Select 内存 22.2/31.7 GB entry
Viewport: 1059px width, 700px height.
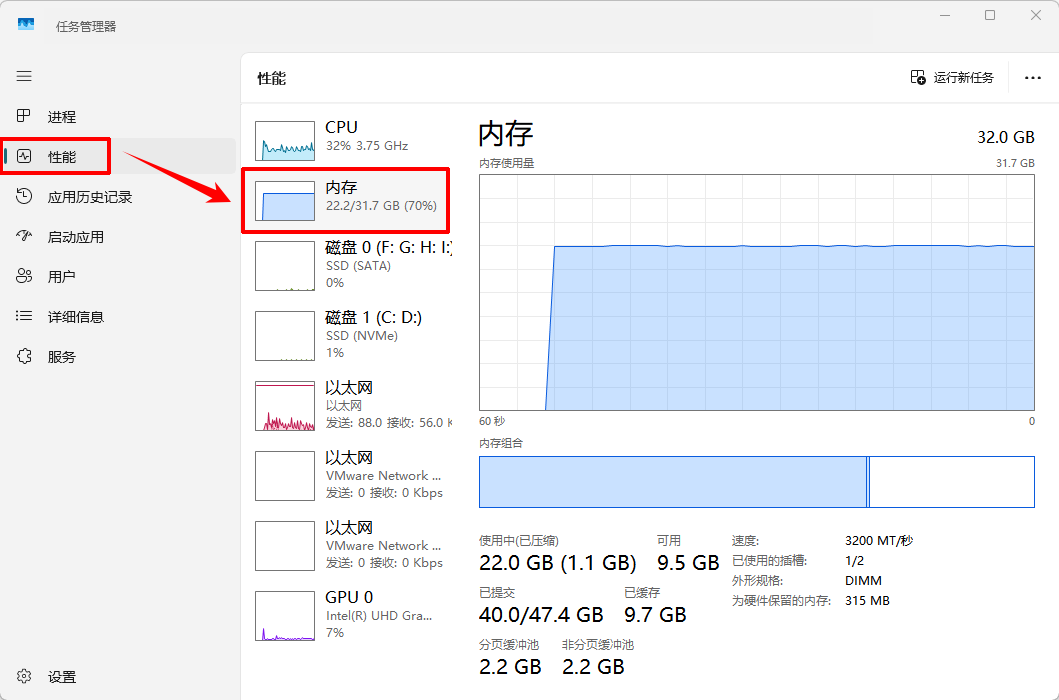348,200
